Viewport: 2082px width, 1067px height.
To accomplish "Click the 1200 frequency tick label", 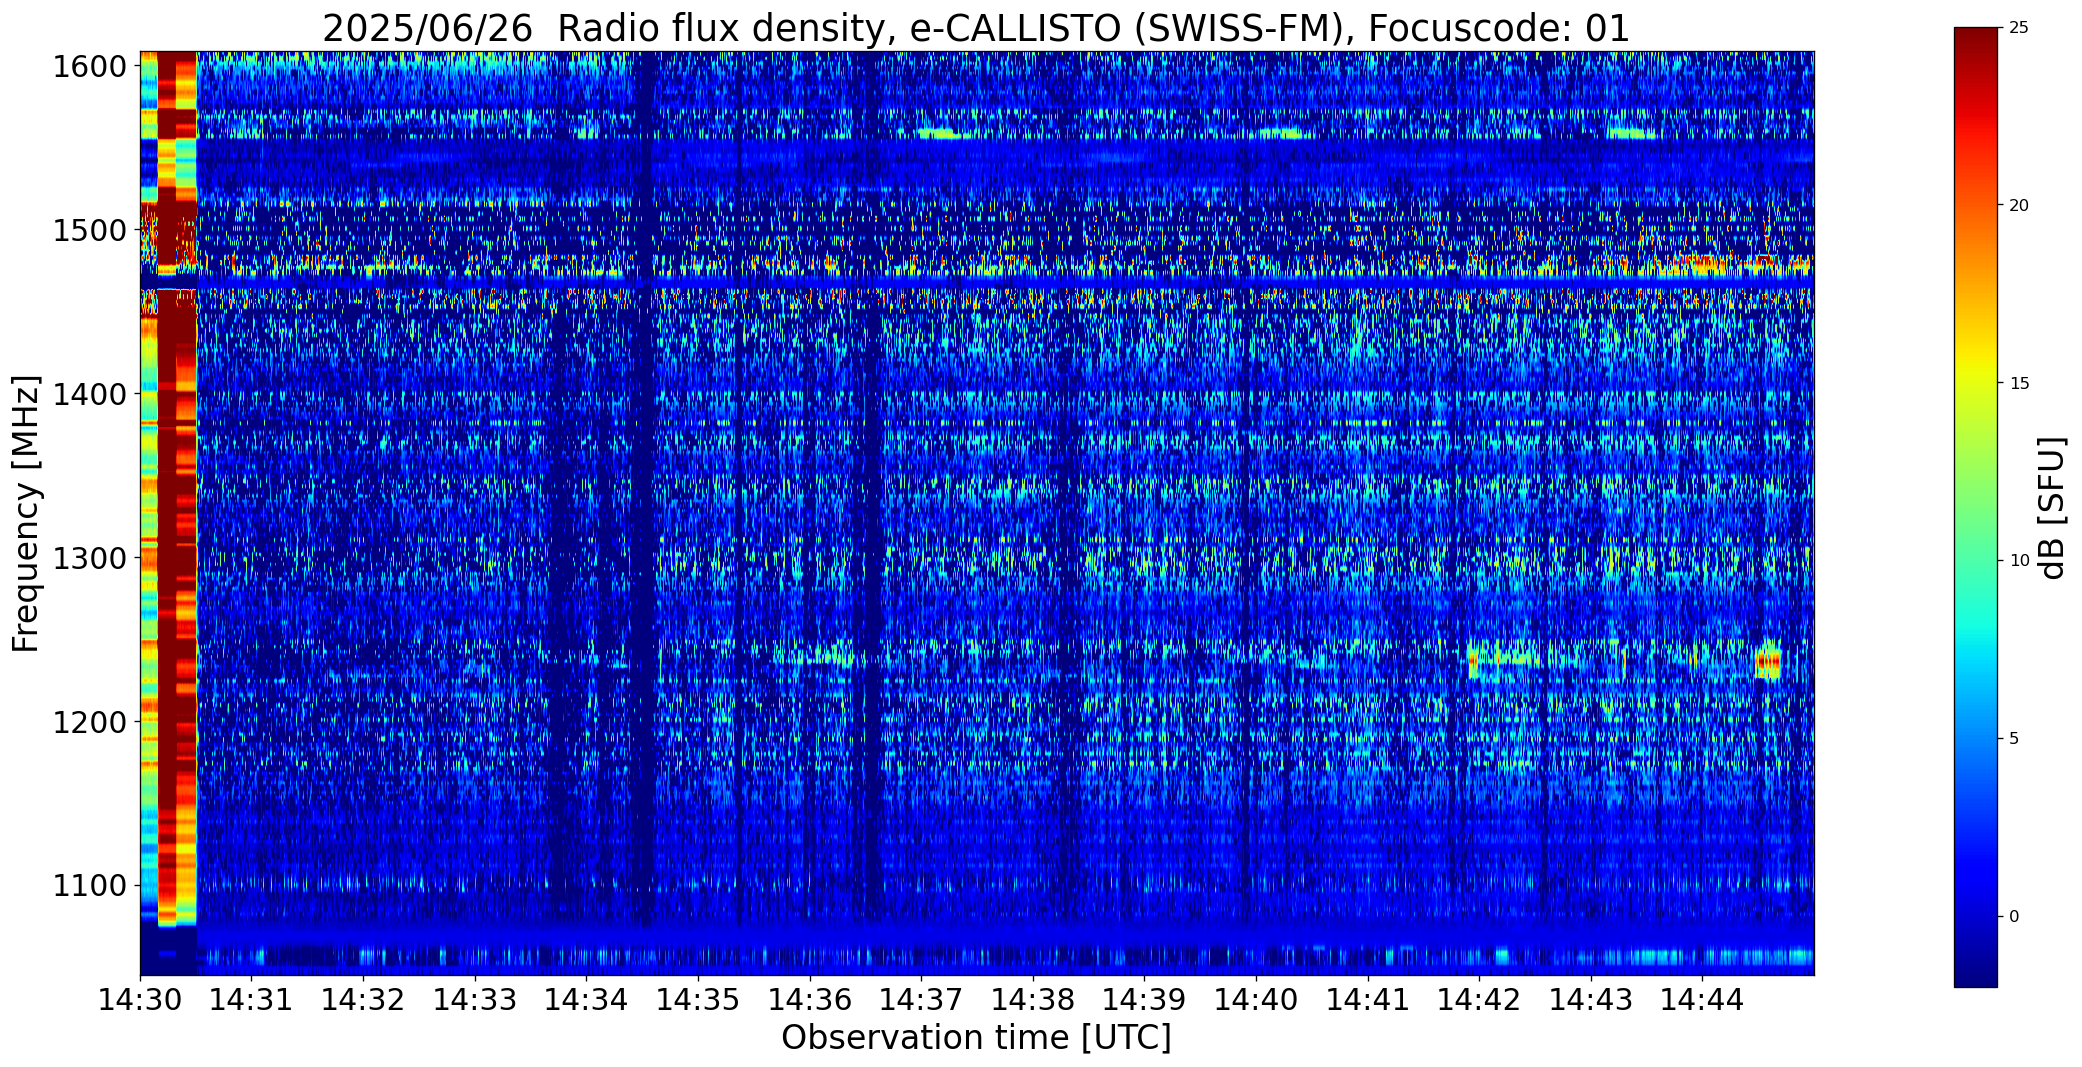I will [x=89, y=722].
